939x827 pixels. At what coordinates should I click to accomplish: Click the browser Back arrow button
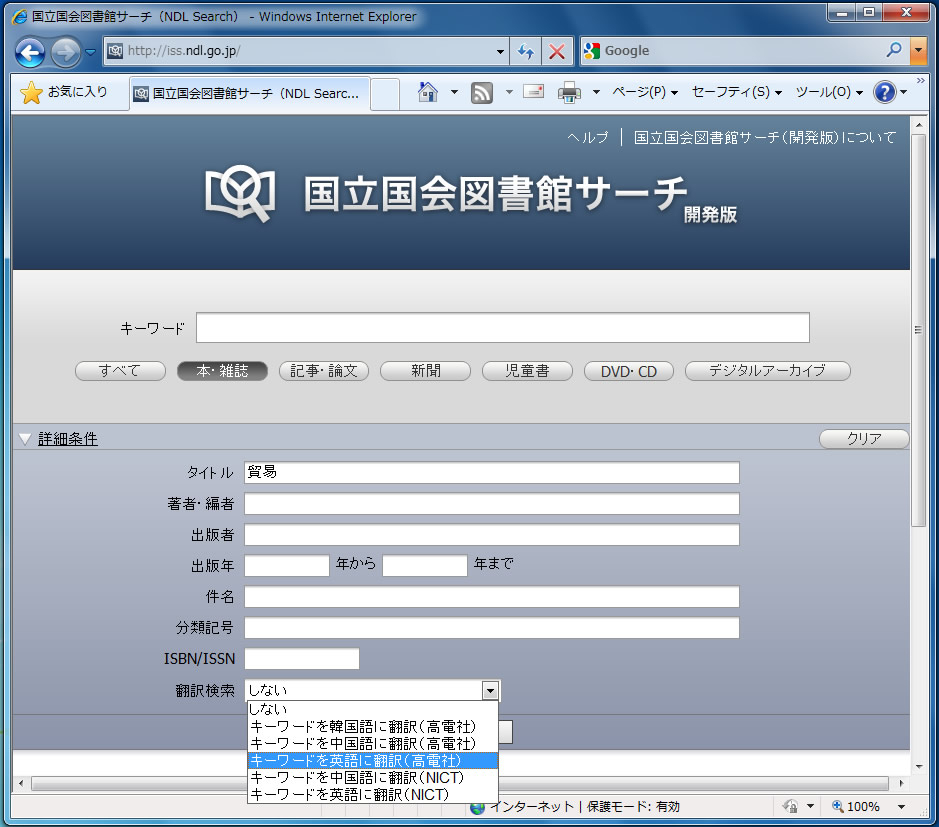30,52
